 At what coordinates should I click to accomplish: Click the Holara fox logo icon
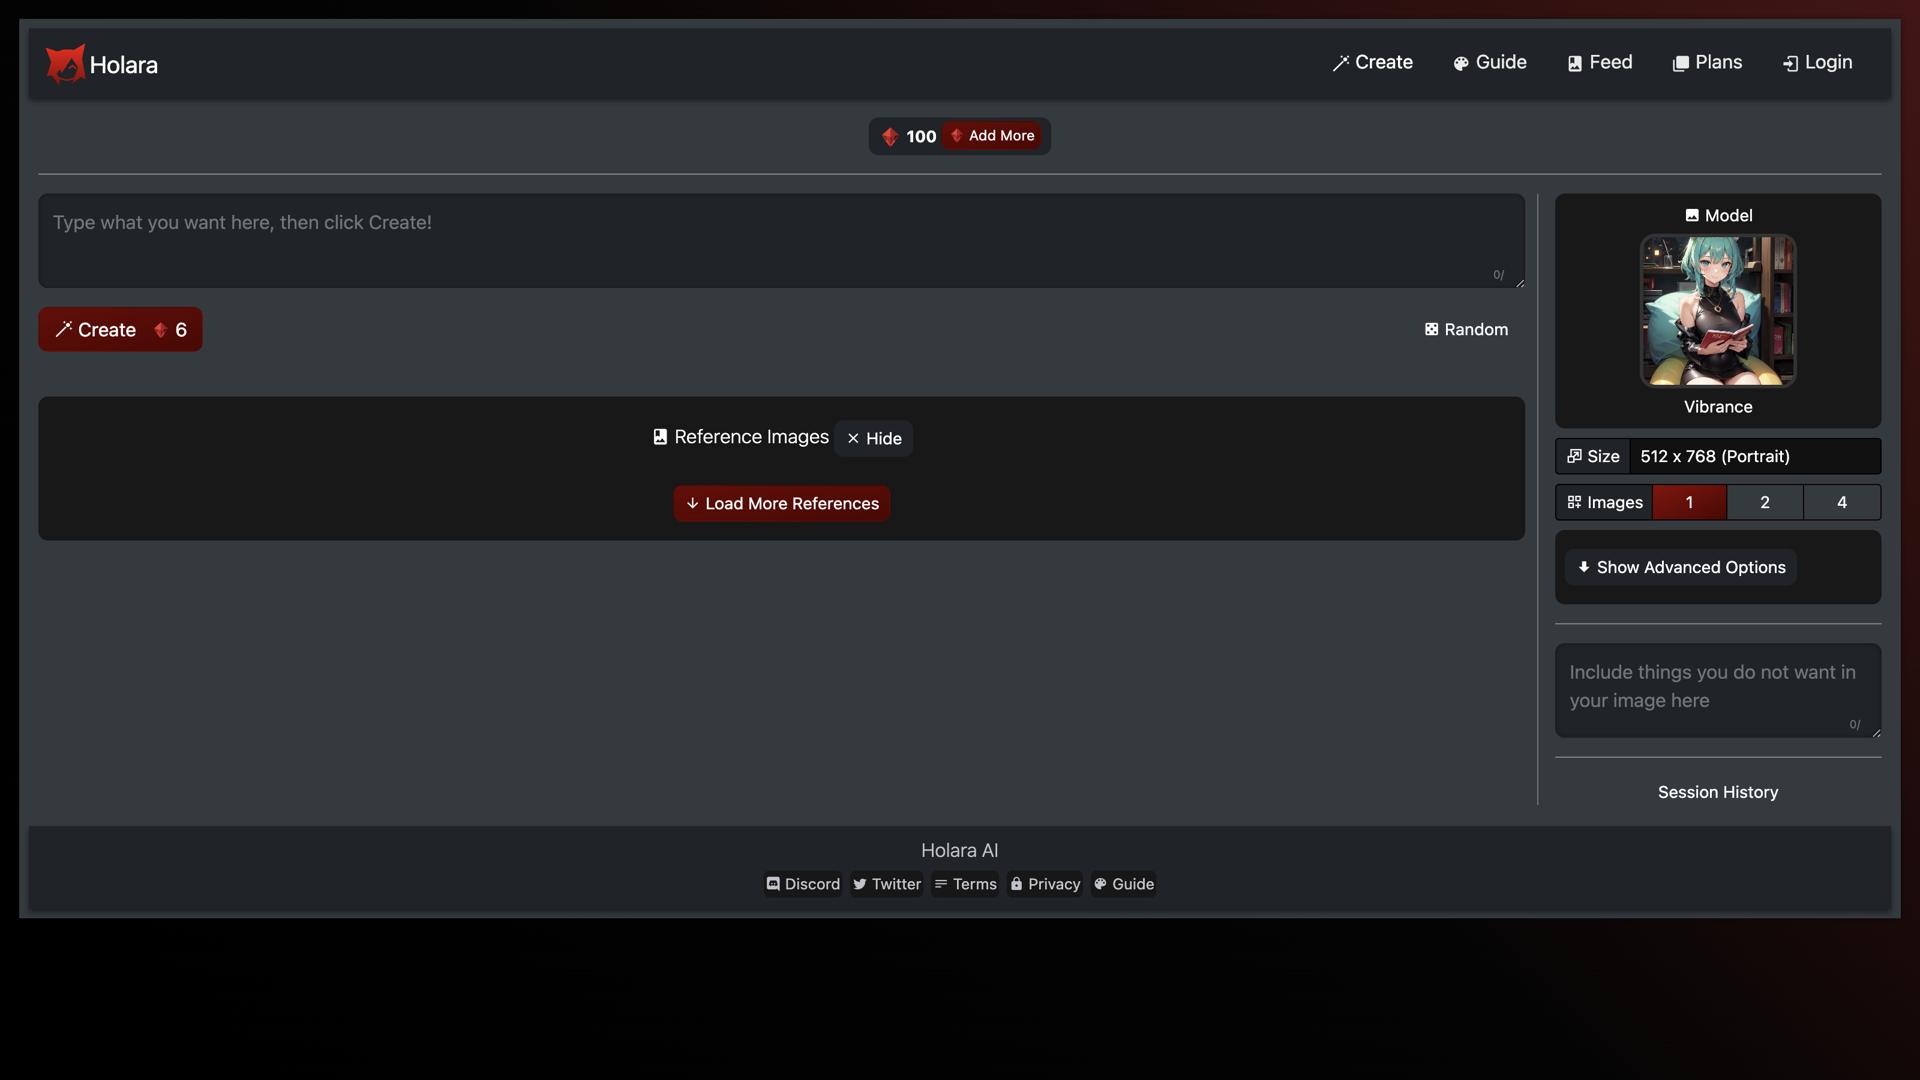tap(65, 63)
